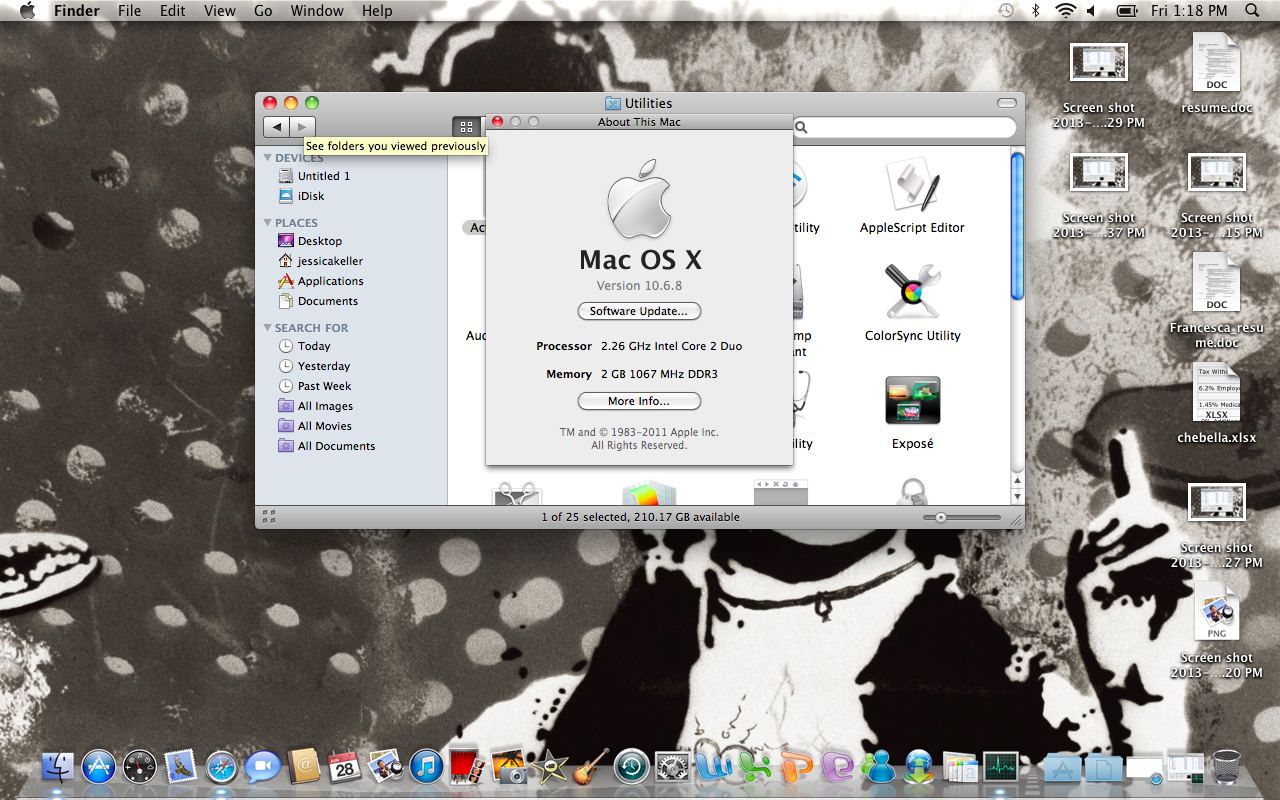Launch Microsoft Excel from the Dock

(x=756, y=767)
